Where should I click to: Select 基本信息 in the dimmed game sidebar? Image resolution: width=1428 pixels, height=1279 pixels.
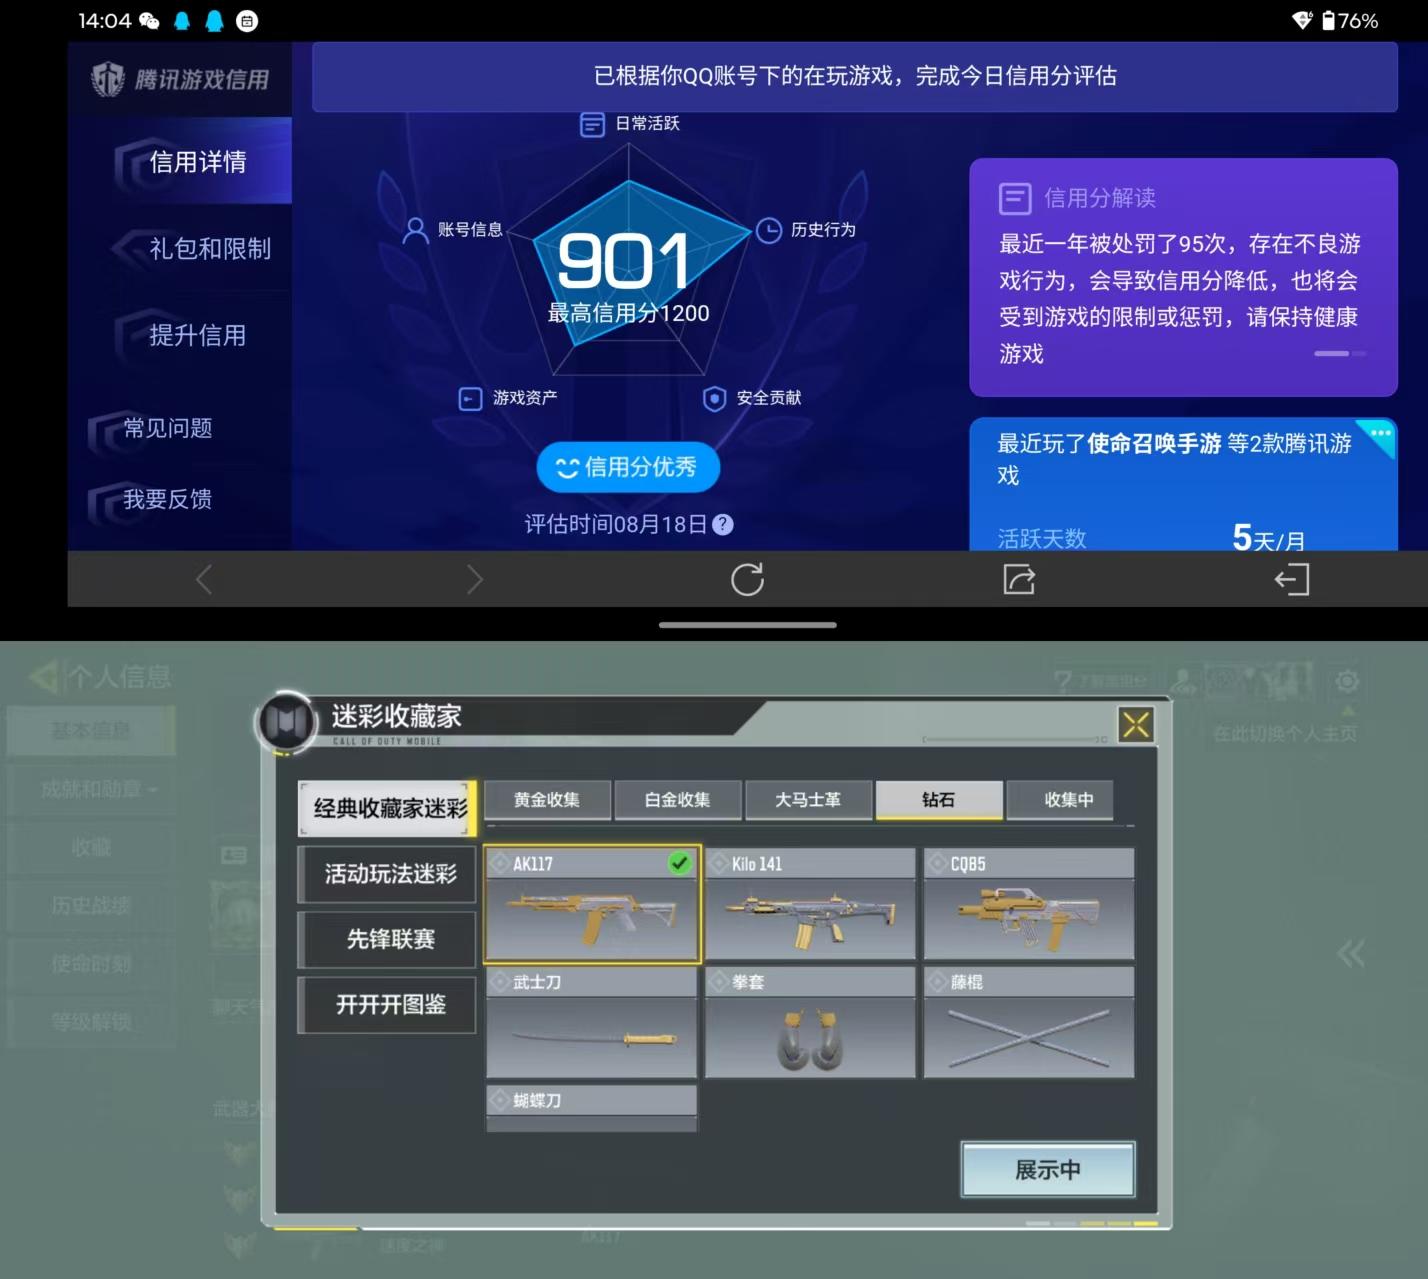click(91, 730)
